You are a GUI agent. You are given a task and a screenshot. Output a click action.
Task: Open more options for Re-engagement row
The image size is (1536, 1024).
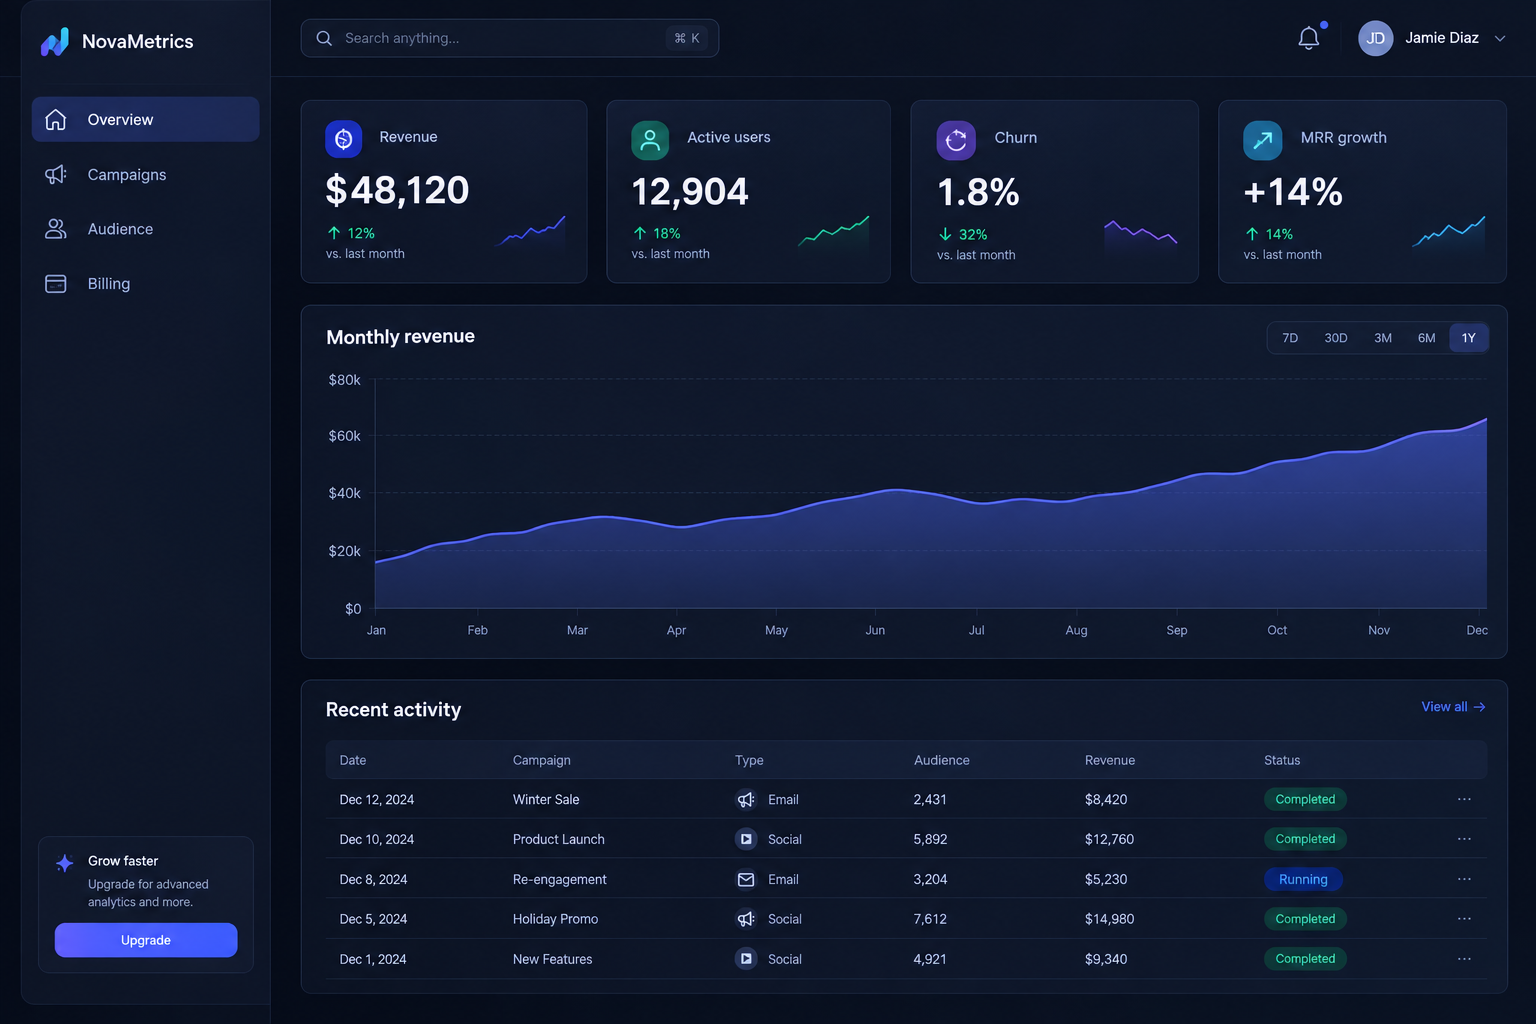(x=1464, y=879)
